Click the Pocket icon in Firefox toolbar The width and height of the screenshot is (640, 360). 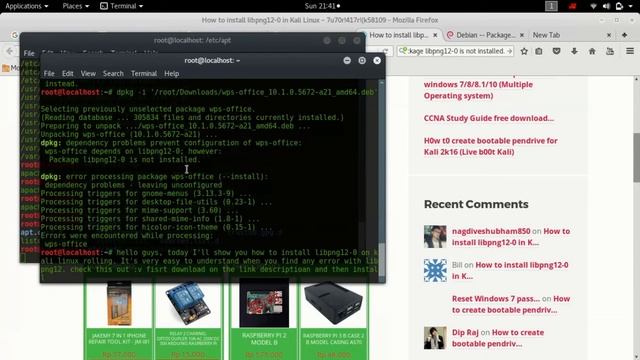click(x=556, y=51)
